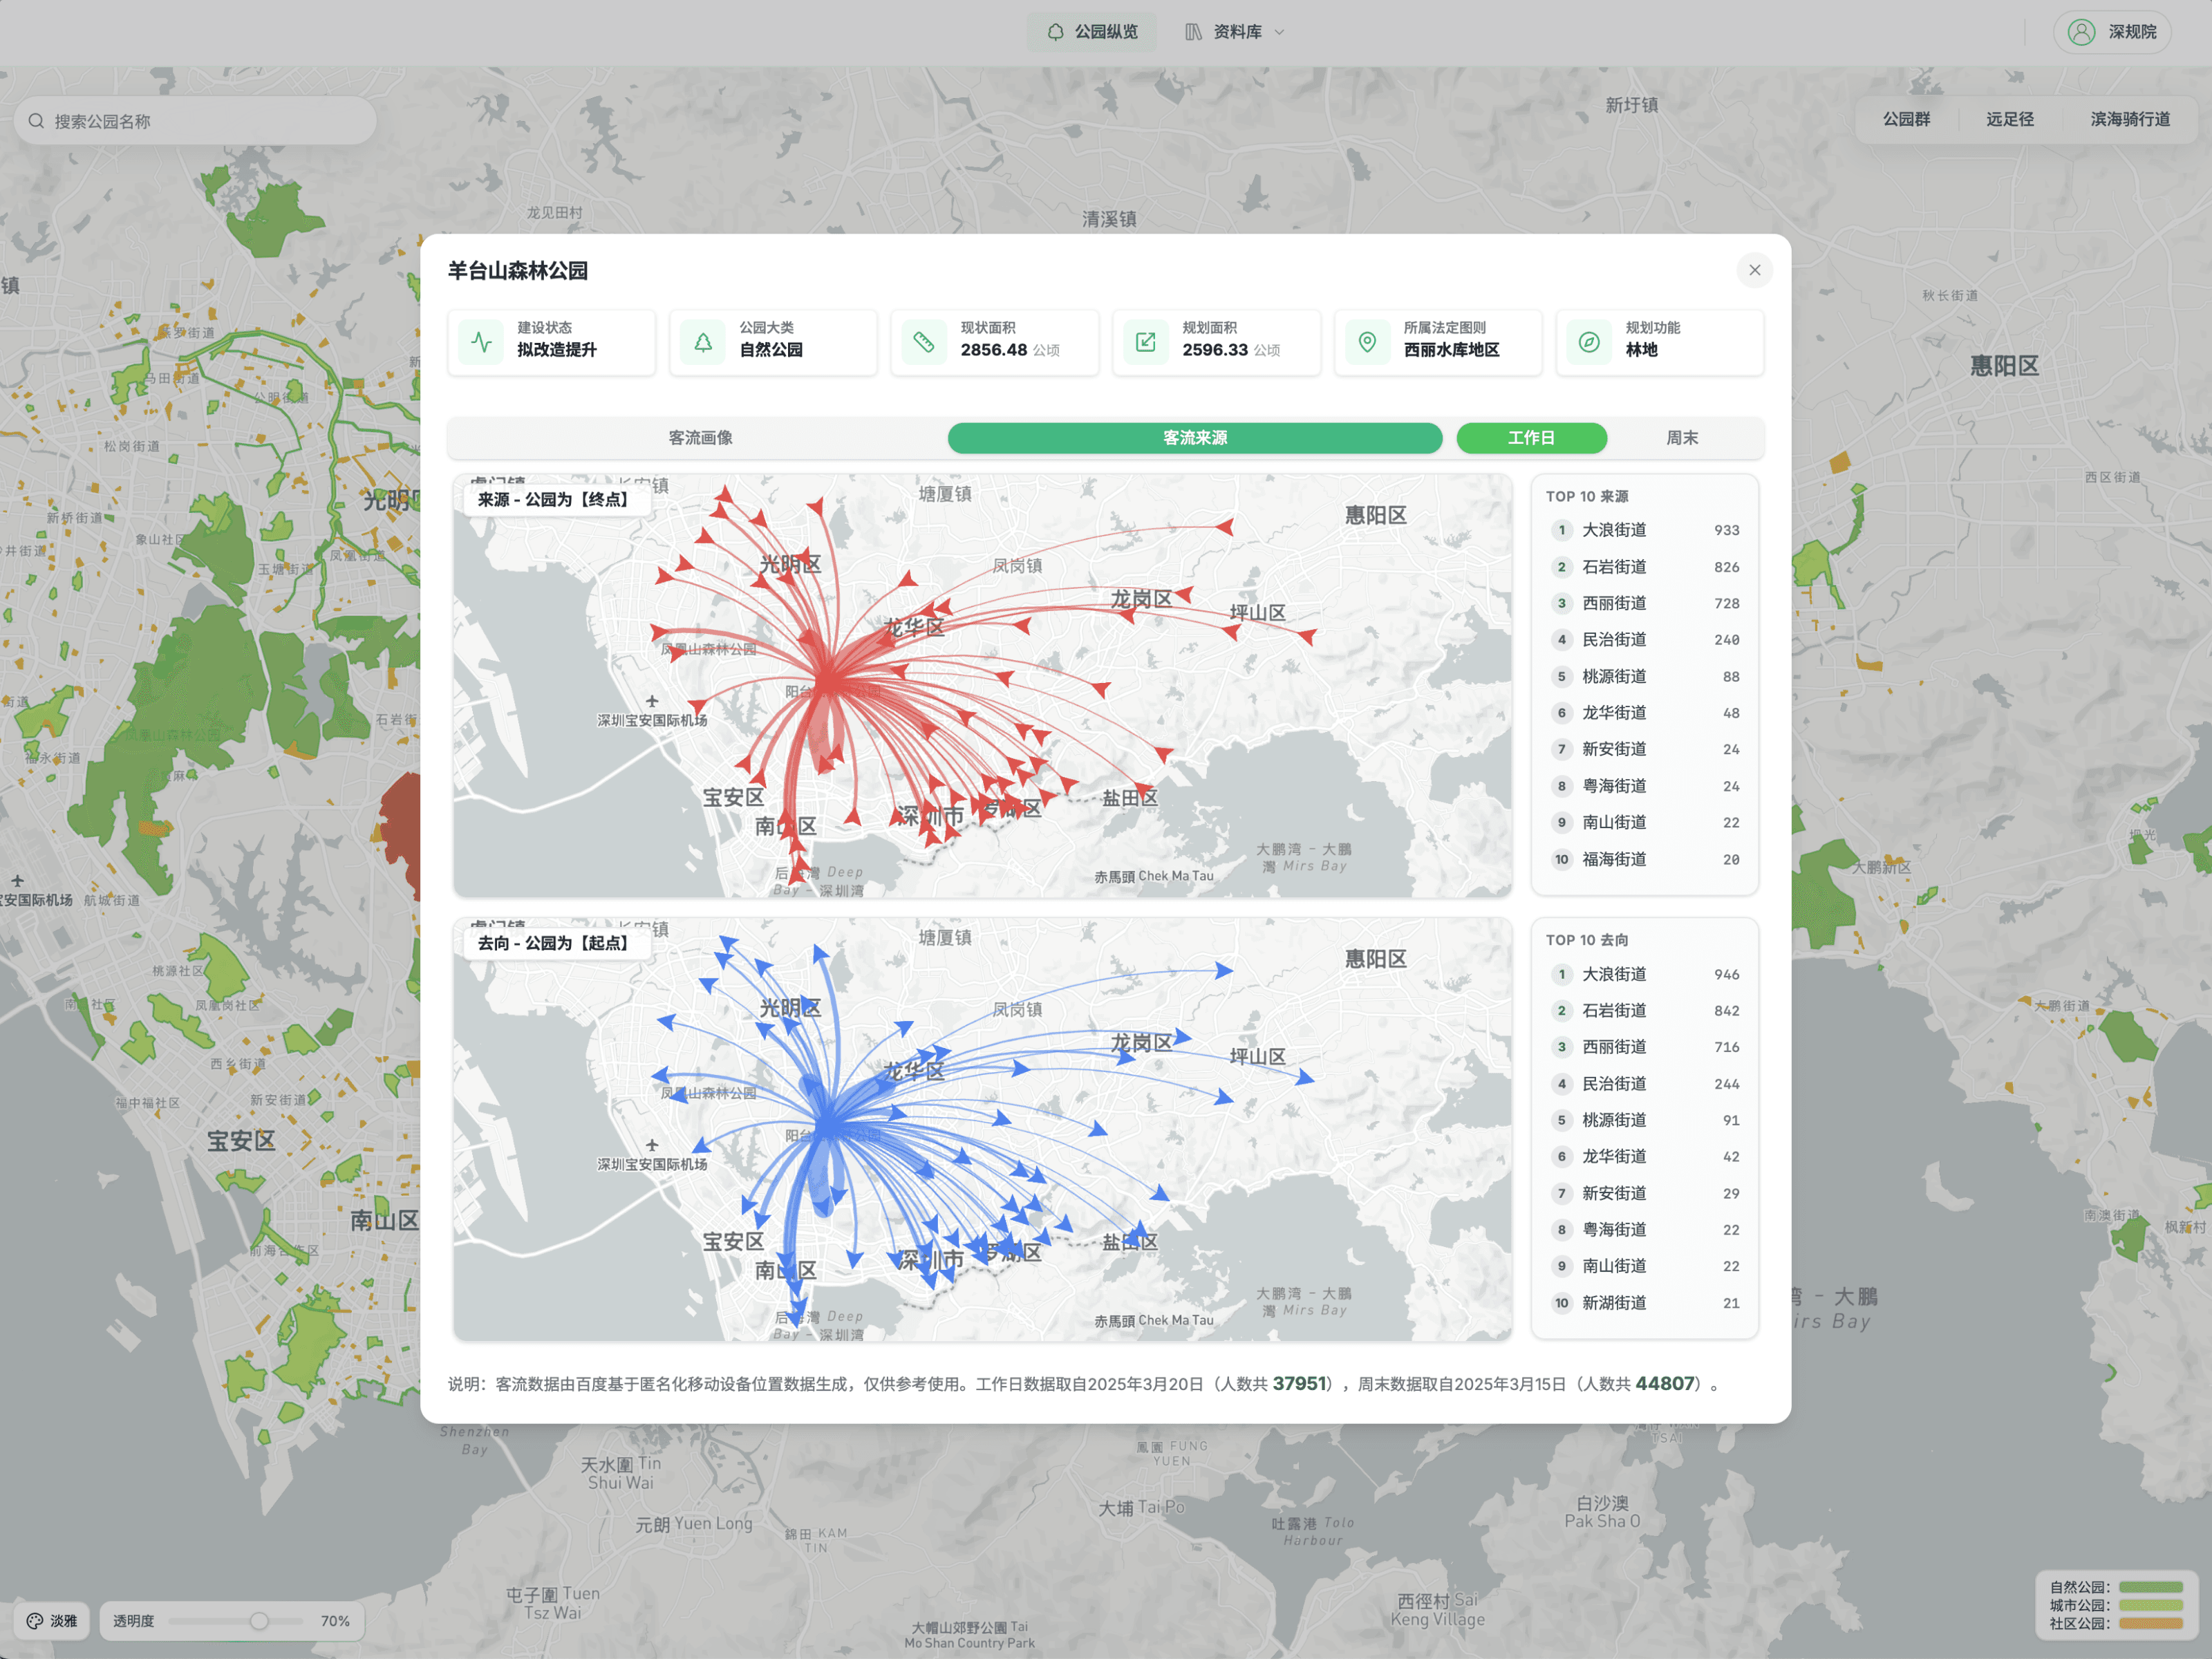Select the 工作日 weekday toggle
Screen dimensions: 2212x1659
(x=1531, y=438)
